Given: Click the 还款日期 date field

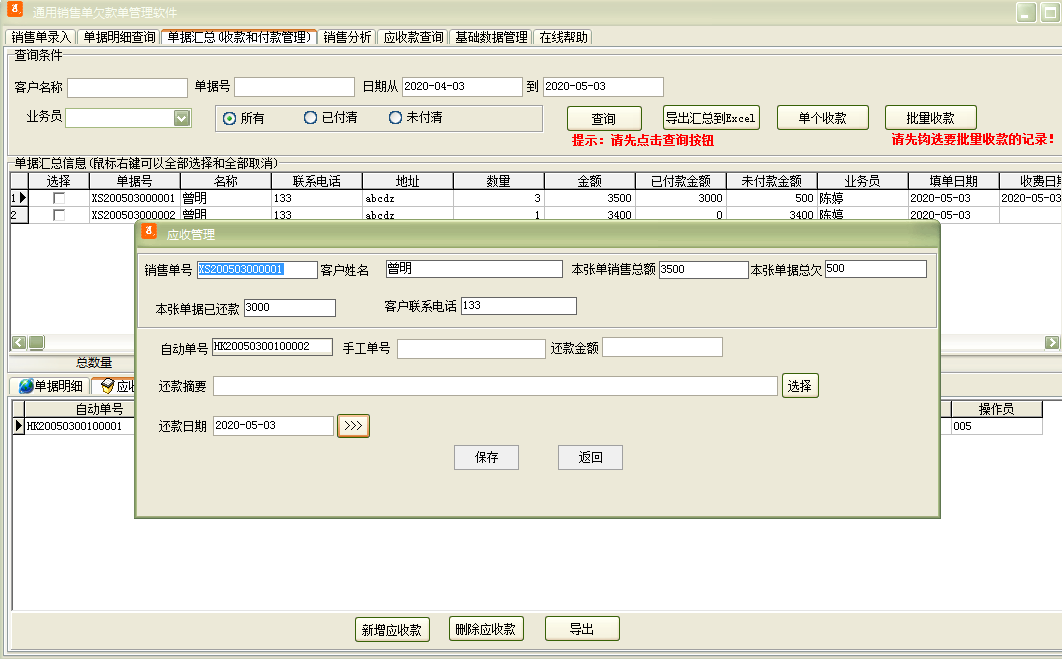Looking at the screenshot, I should tap(273, 426).
